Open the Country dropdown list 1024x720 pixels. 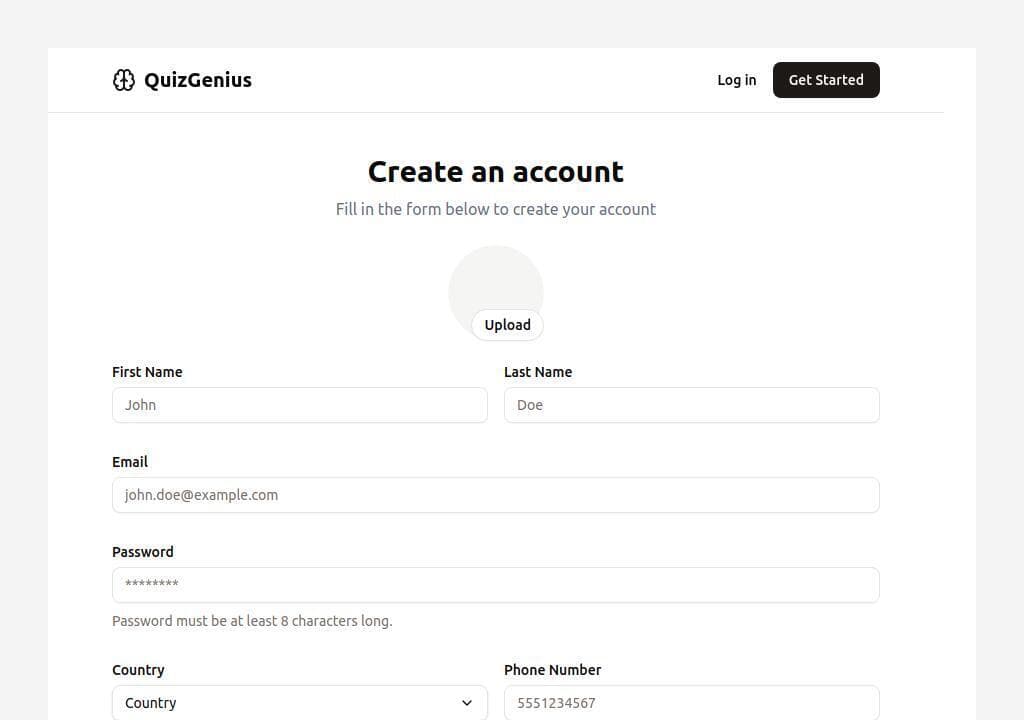(290, 703)
